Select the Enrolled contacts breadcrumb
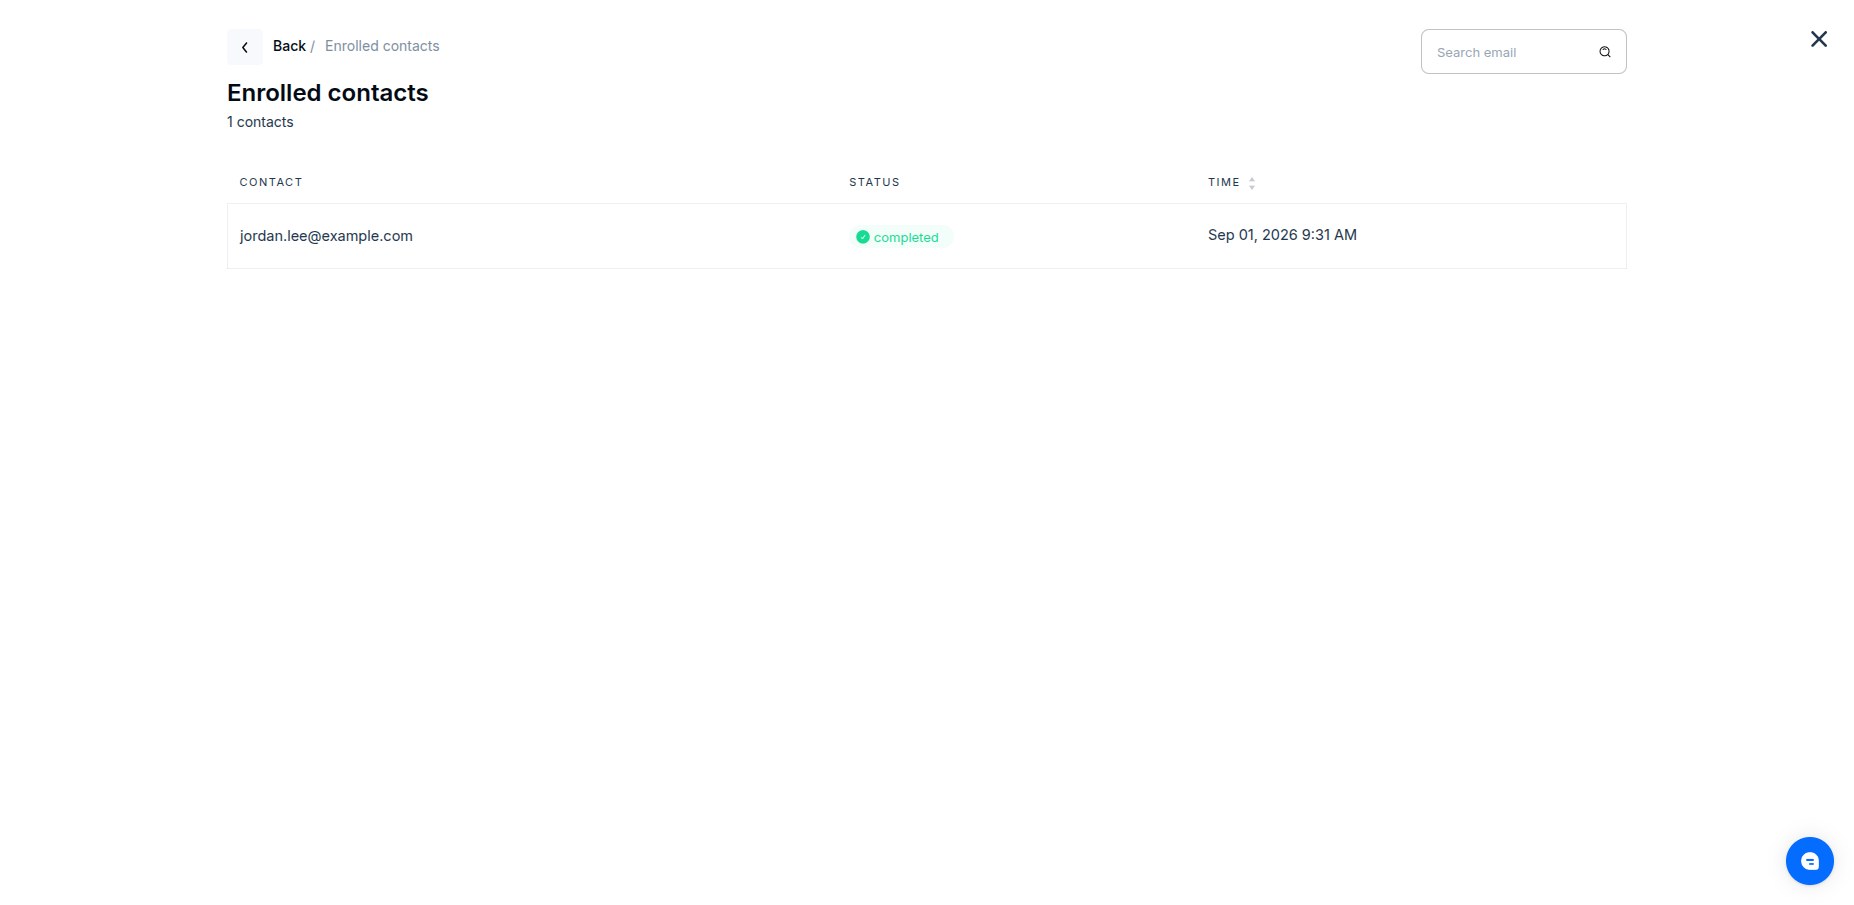The width and height of the screenshot is (1854, 905). [382, 46]
